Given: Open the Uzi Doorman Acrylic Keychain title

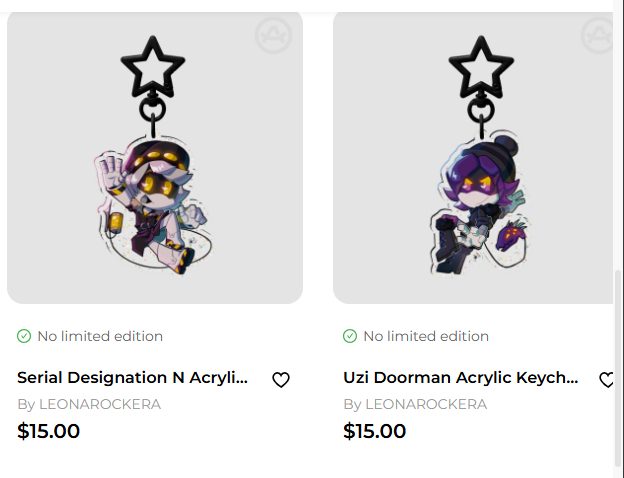Looking at the screenshot, I should (461, 378).
